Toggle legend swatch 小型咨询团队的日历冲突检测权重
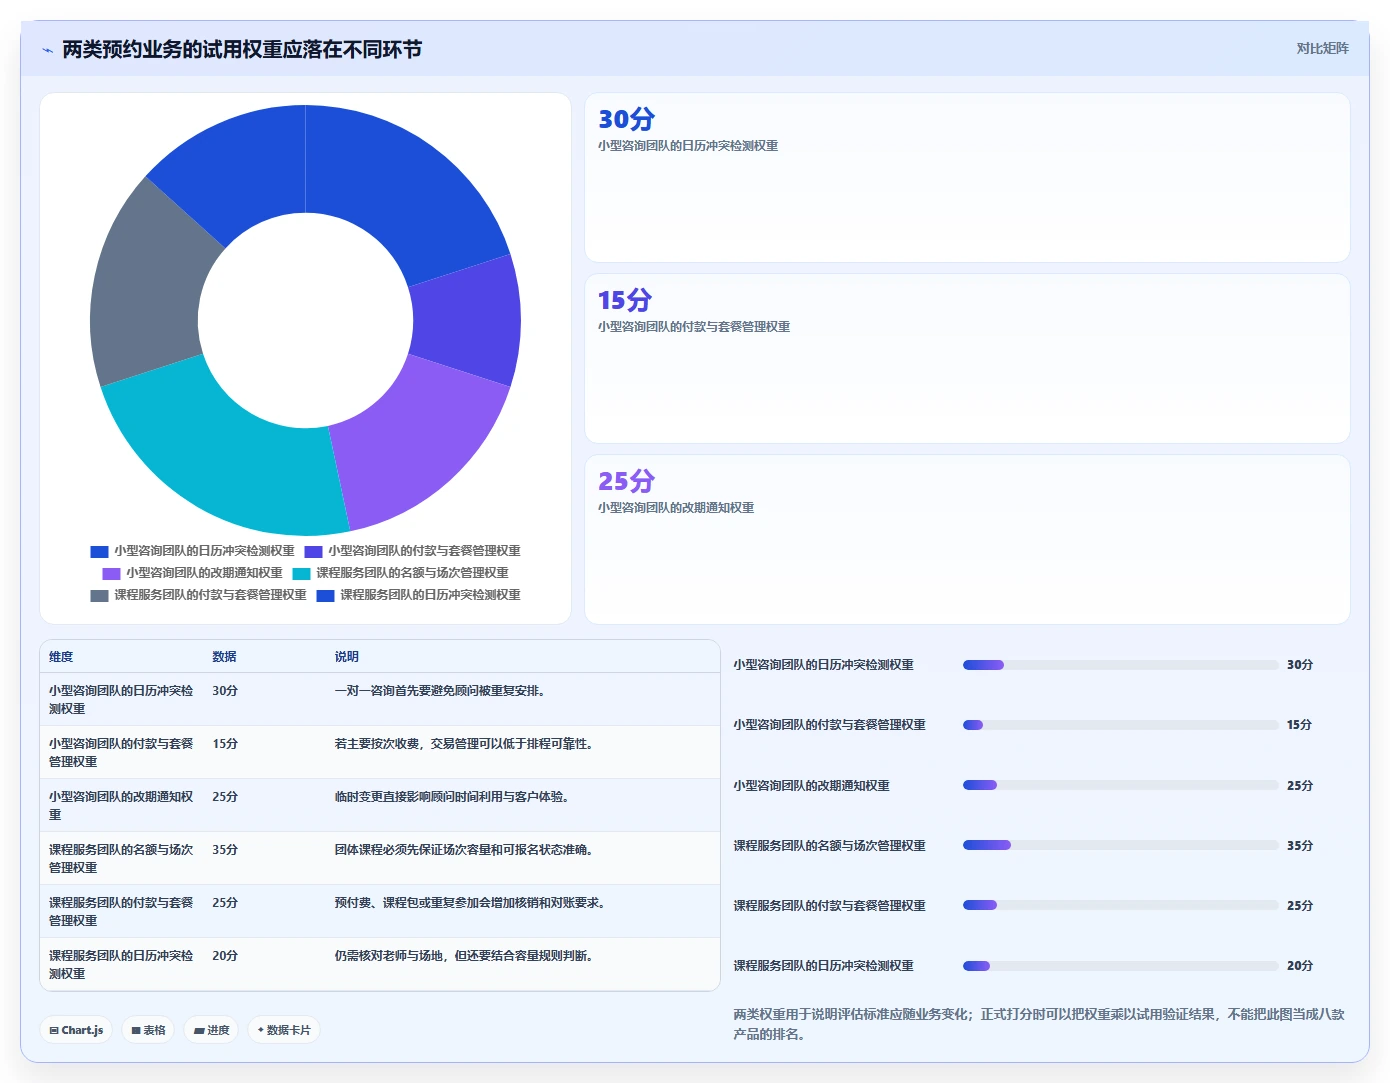The height and width of the screenshot is (1083, 1390). [x=99, y=551]
